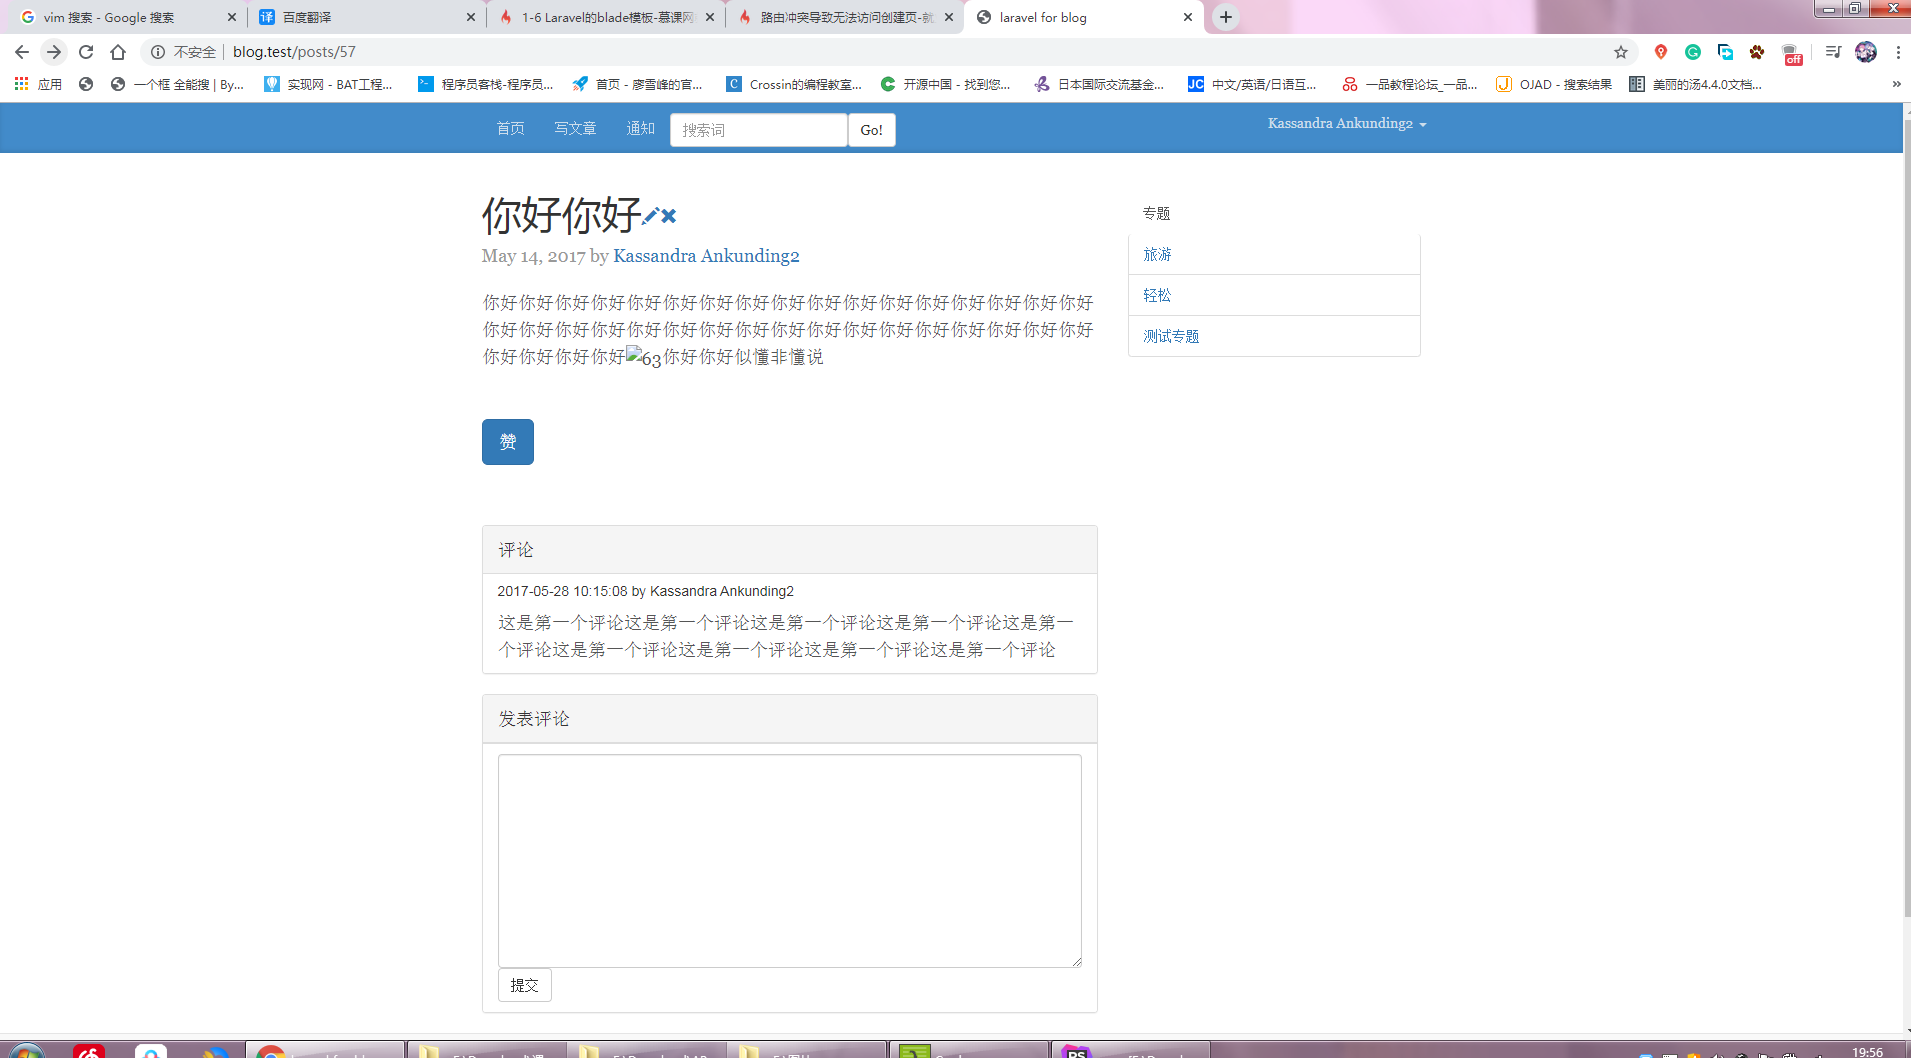Click the site security info icon
This screenshot has width=1911, height=1058.
coord(158,52)
